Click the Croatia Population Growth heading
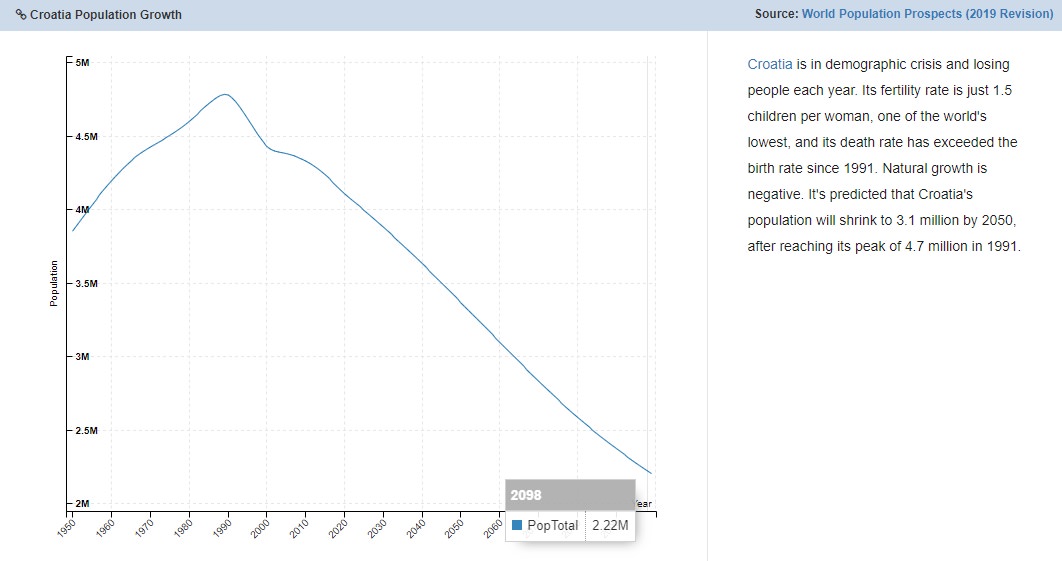The height and width of the screenshot is (561, 1062). point(106,14)
